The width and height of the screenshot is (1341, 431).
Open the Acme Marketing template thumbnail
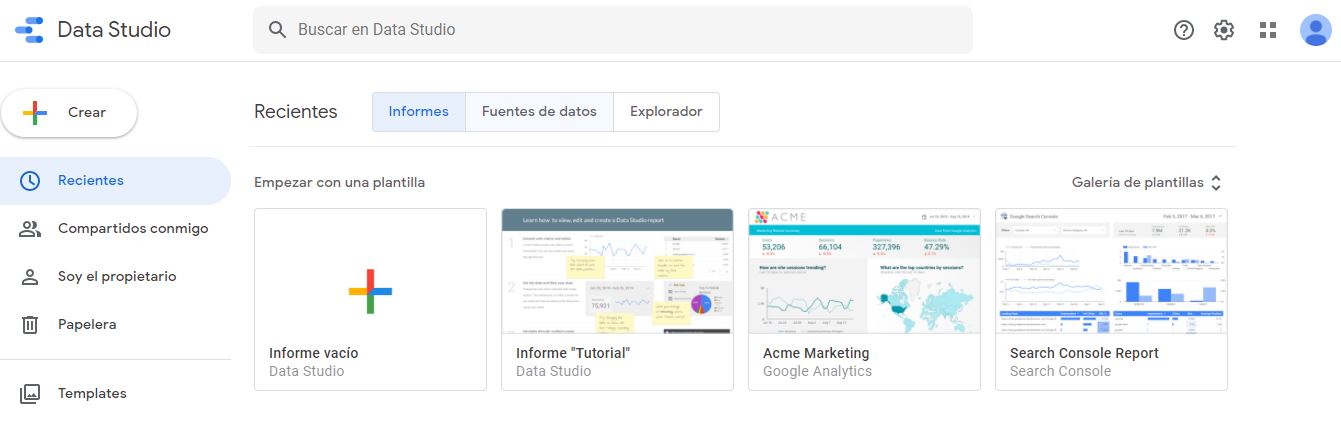(x=864, y=272)
